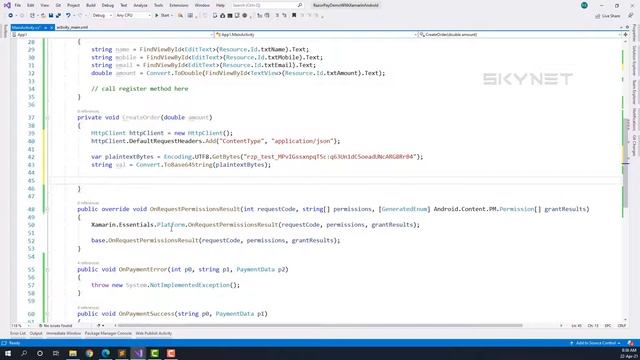Open the Extensions menu
640x360 pixels.
(x=179, y=5)
